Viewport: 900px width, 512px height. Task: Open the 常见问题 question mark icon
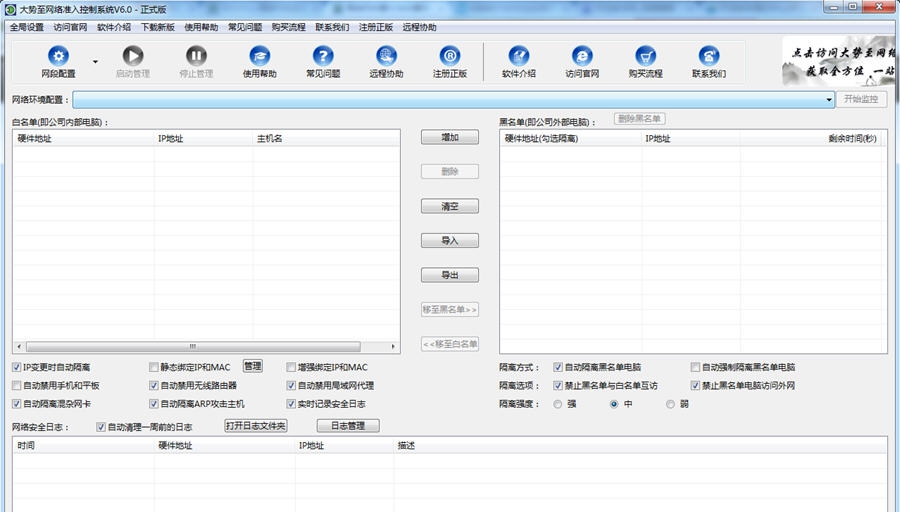click(x=323, y=56)
